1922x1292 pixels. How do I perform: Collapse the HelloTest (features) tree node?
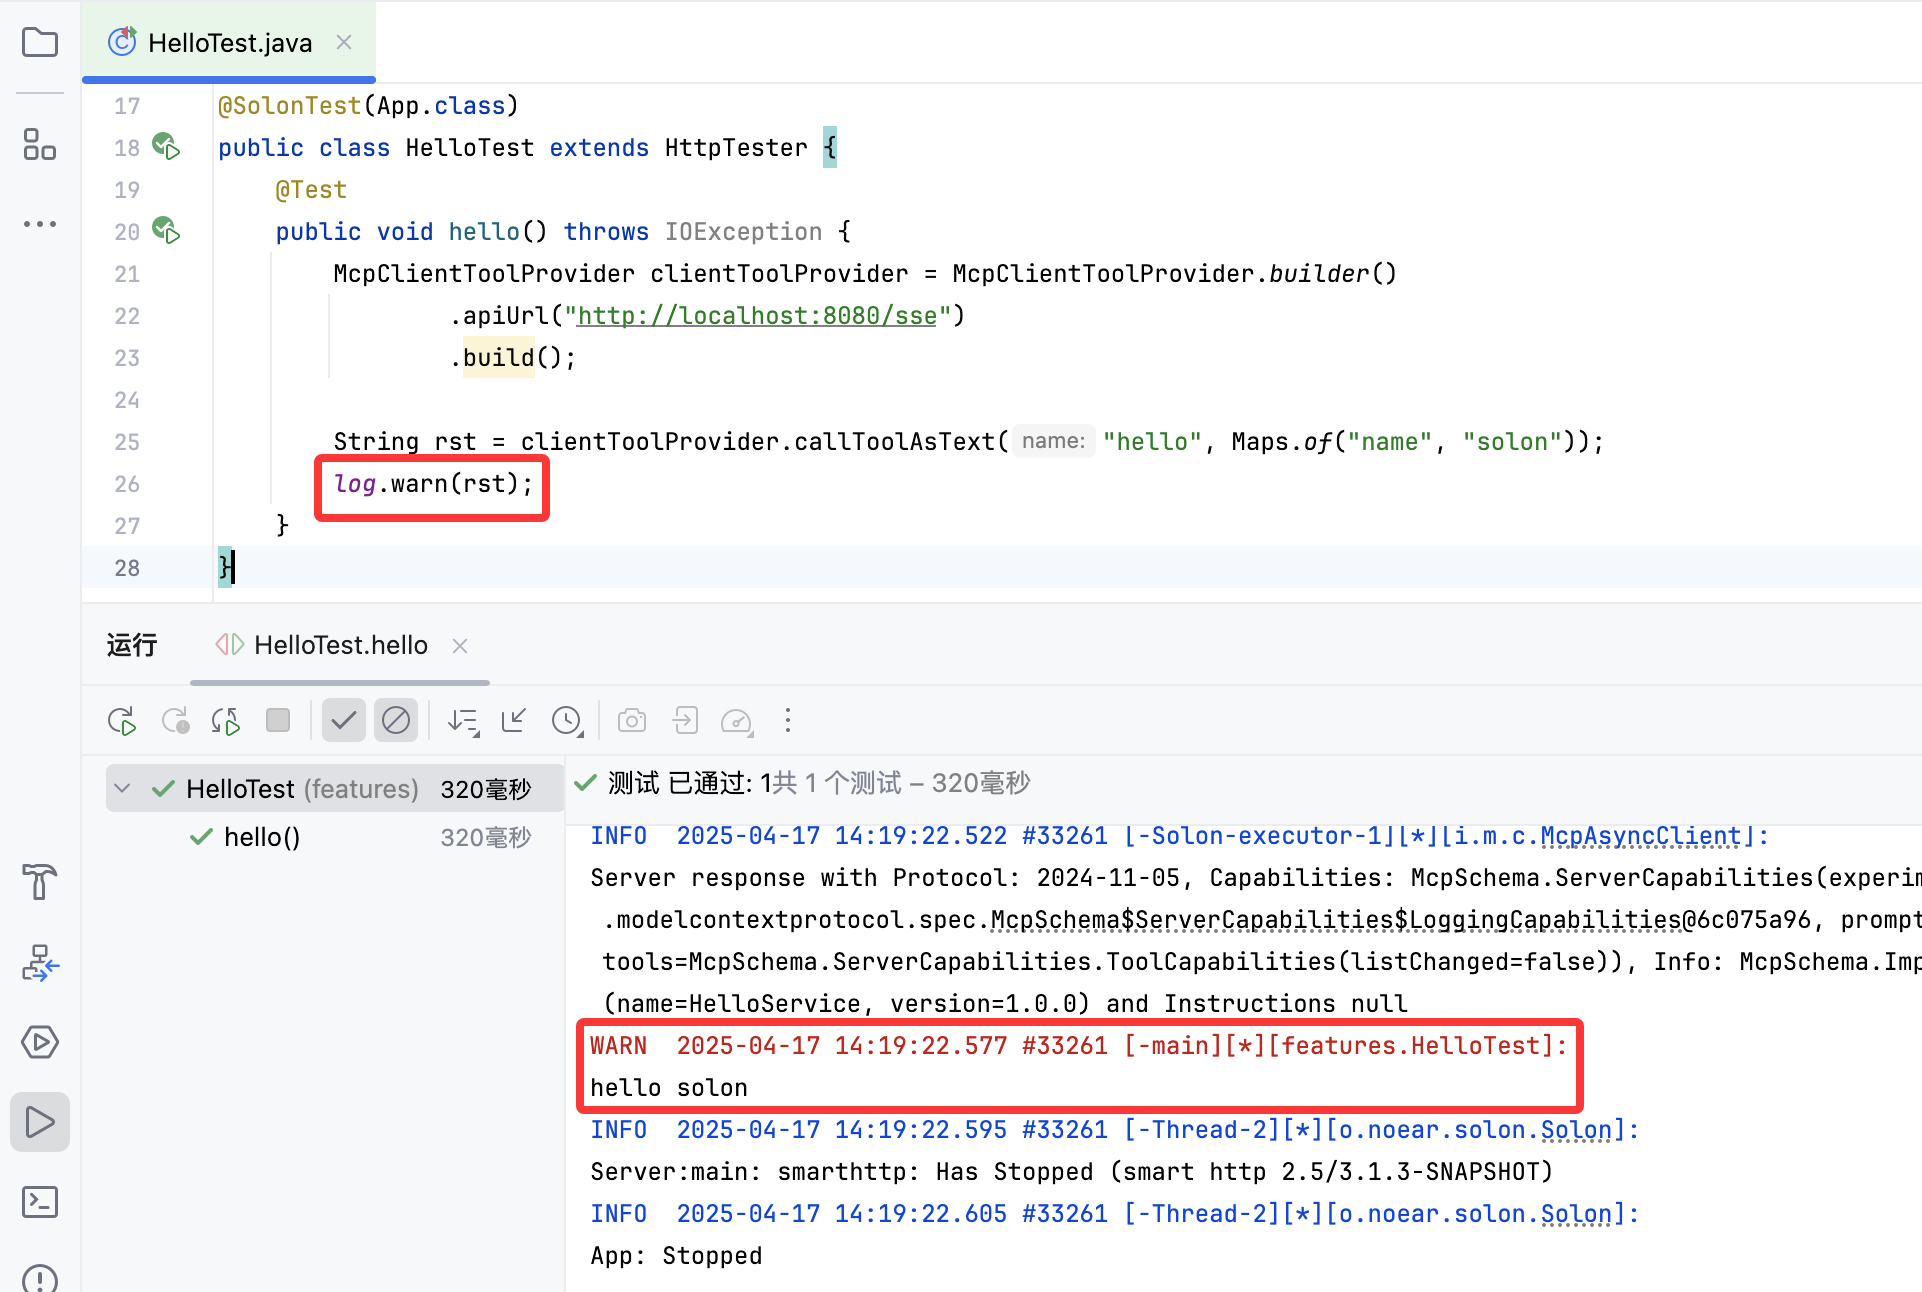(x=122, y=788)
